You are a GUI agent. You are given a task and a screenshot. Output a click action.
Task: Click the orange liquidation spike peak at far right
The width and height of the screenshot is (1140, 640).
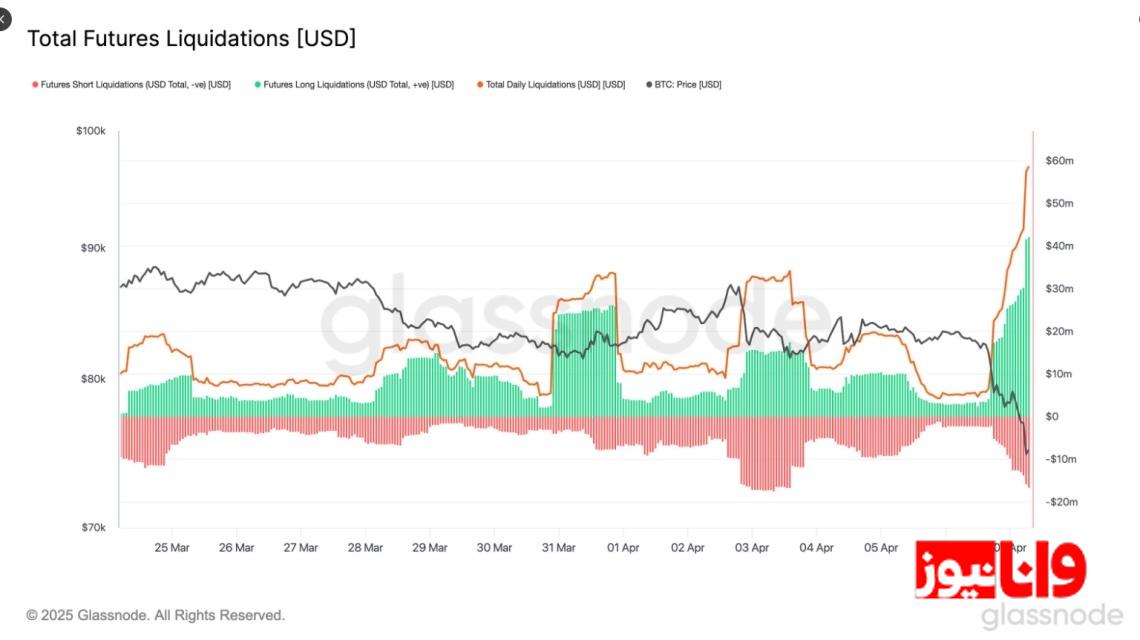point(1028,167)
